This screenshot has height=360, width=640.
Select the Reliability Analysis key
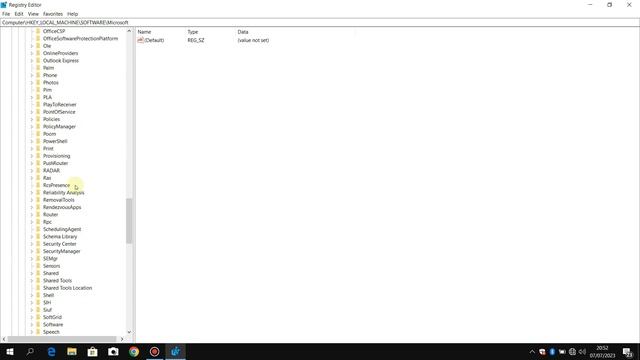pos(64,193)
